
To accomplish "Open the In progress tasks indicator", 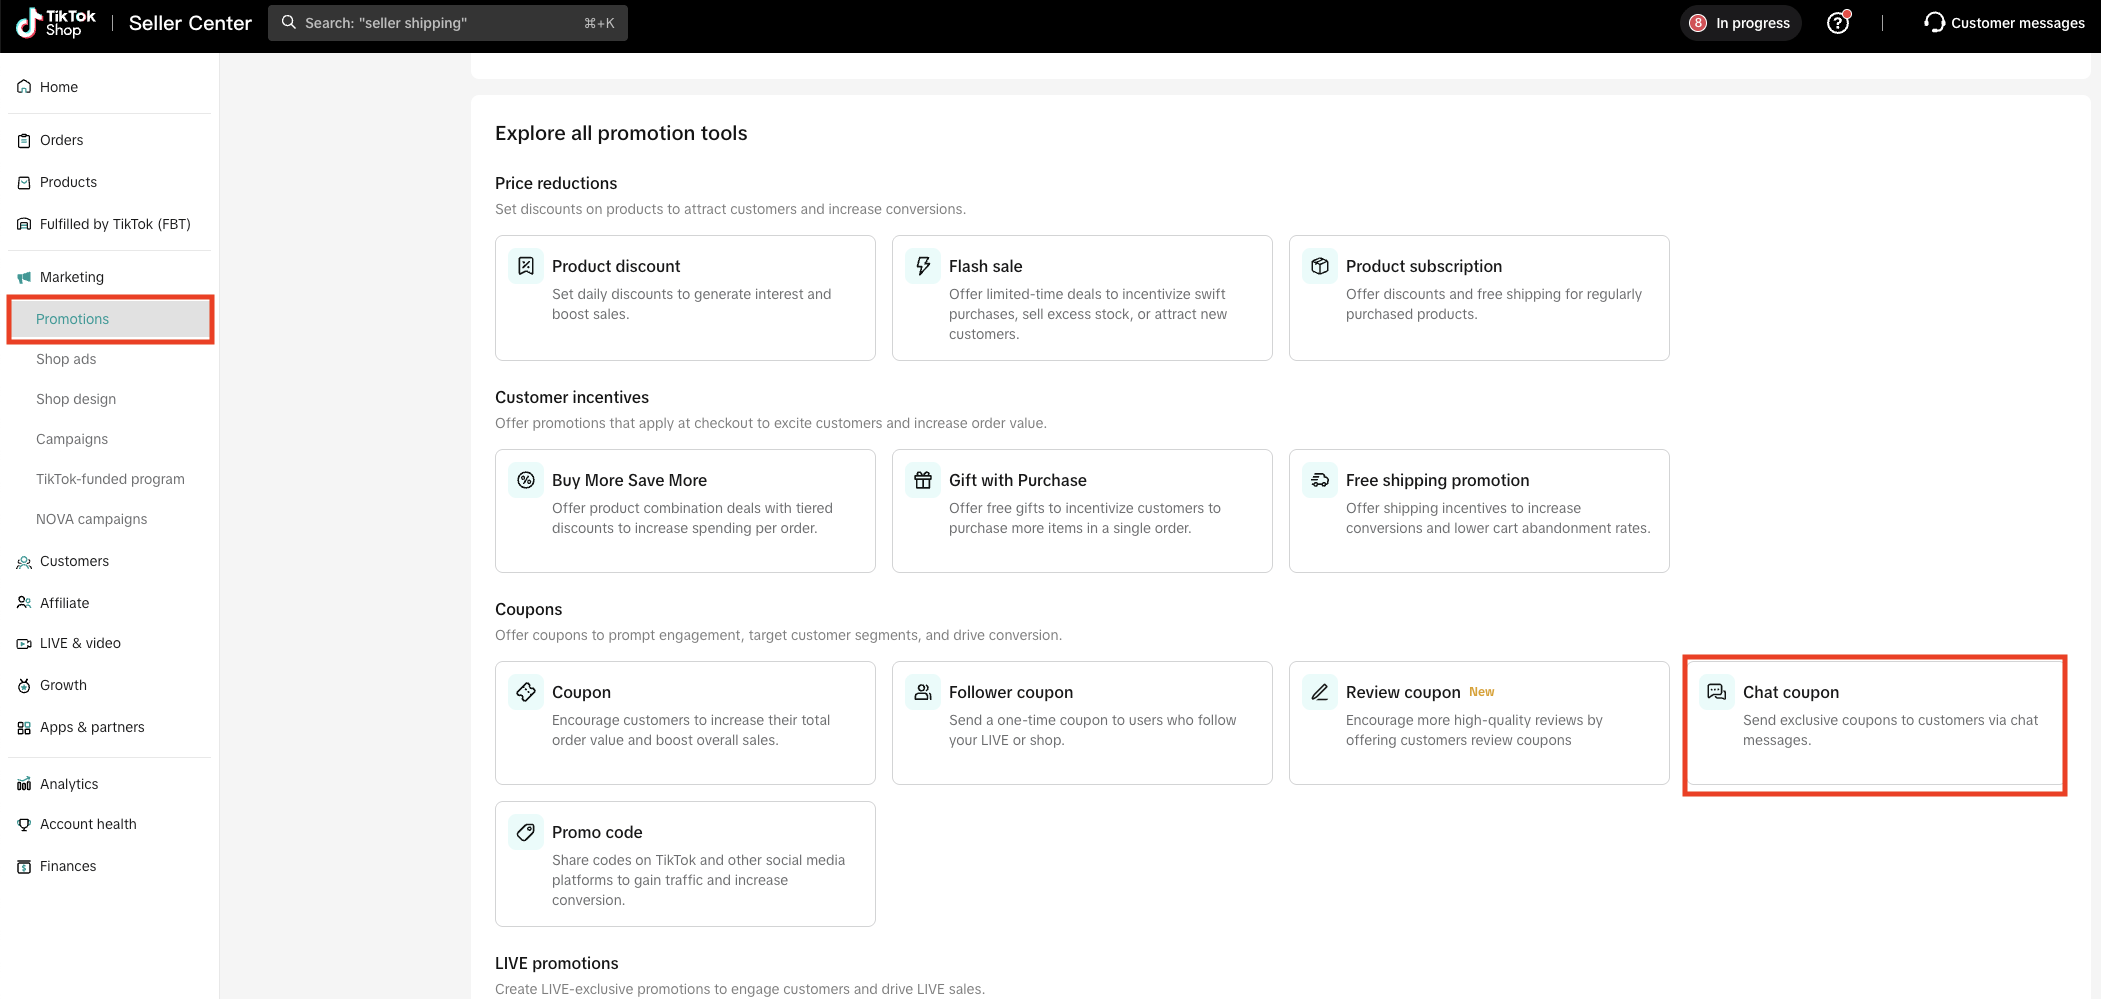I will (x=1740, y=23).
